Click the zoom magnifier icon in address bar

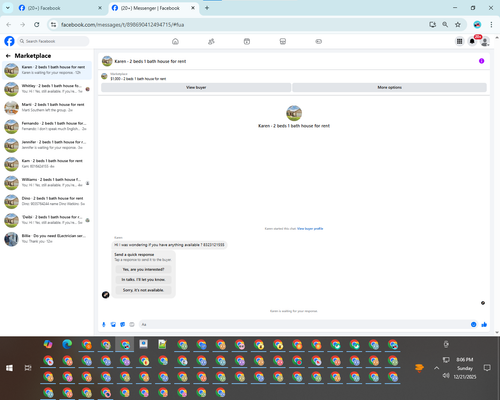pos(445,25)
